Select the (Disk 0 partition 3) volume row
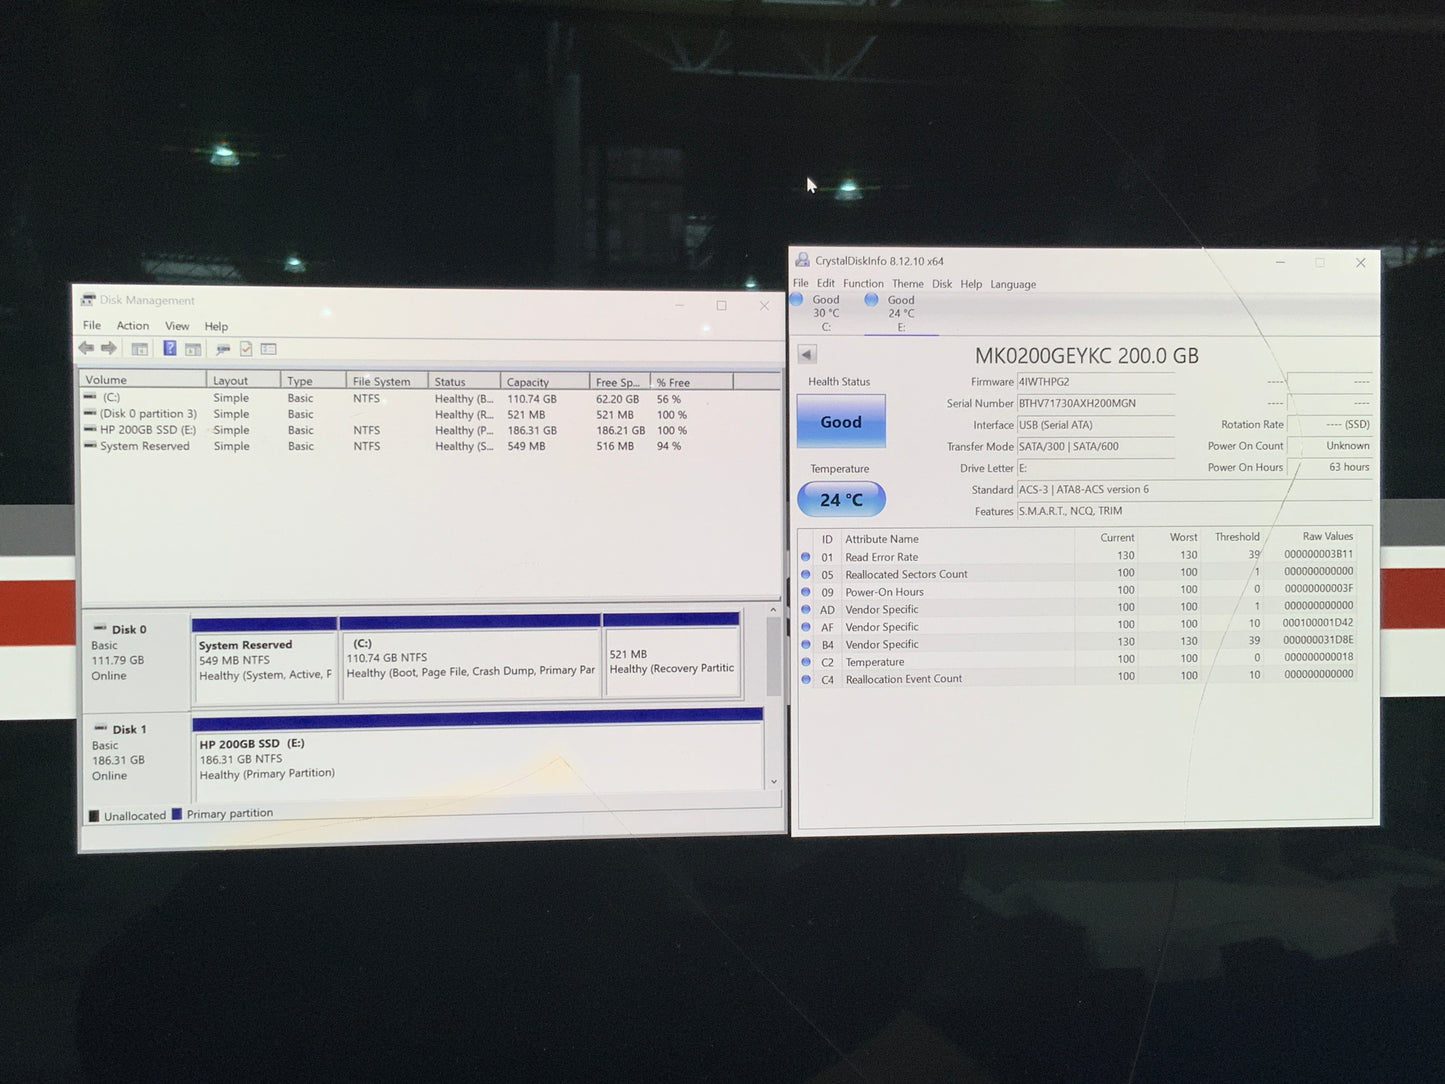The image size is (1445, 1084). pyautogui.click(x=430, y=414)
